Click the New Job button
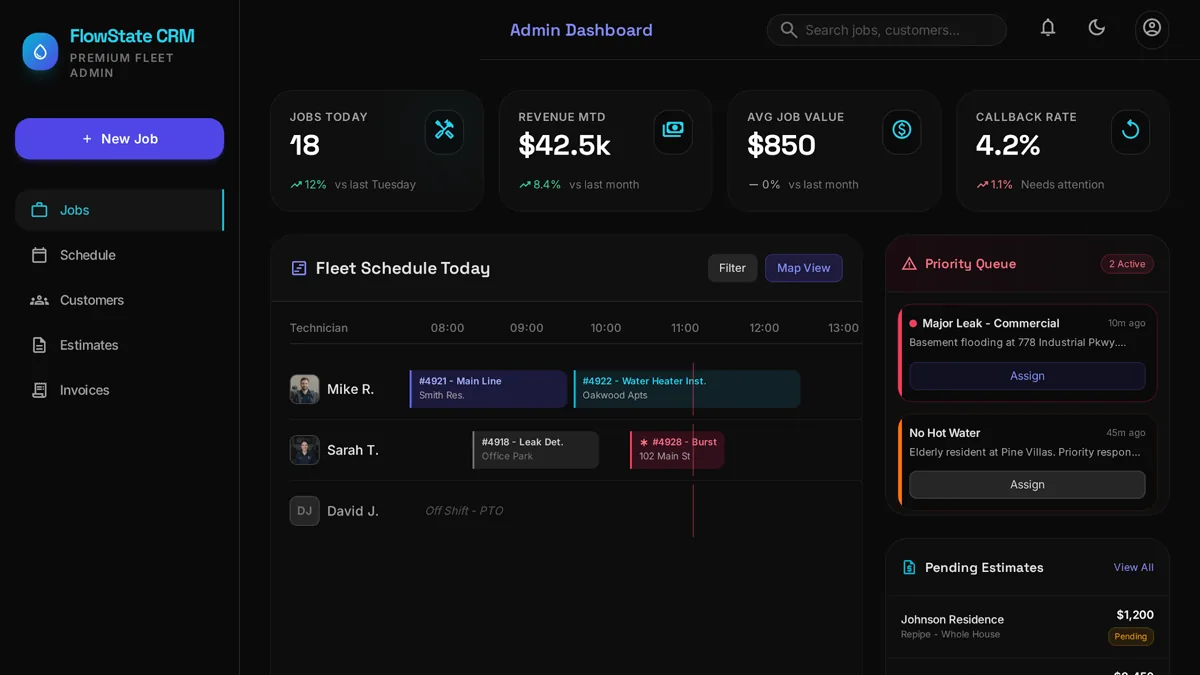Viewport: 1200px width, 675px height. point(119,139)
